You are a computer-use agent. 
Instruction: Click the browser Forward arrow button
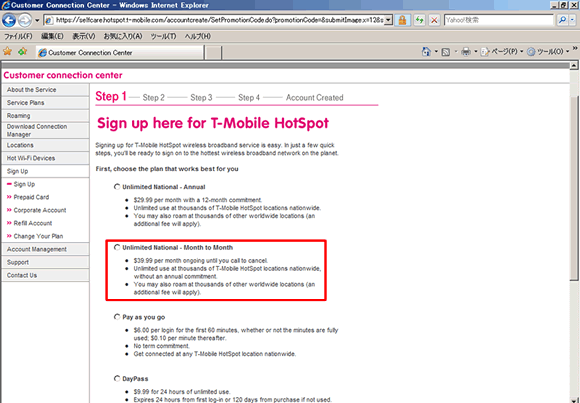click(25, 20)
